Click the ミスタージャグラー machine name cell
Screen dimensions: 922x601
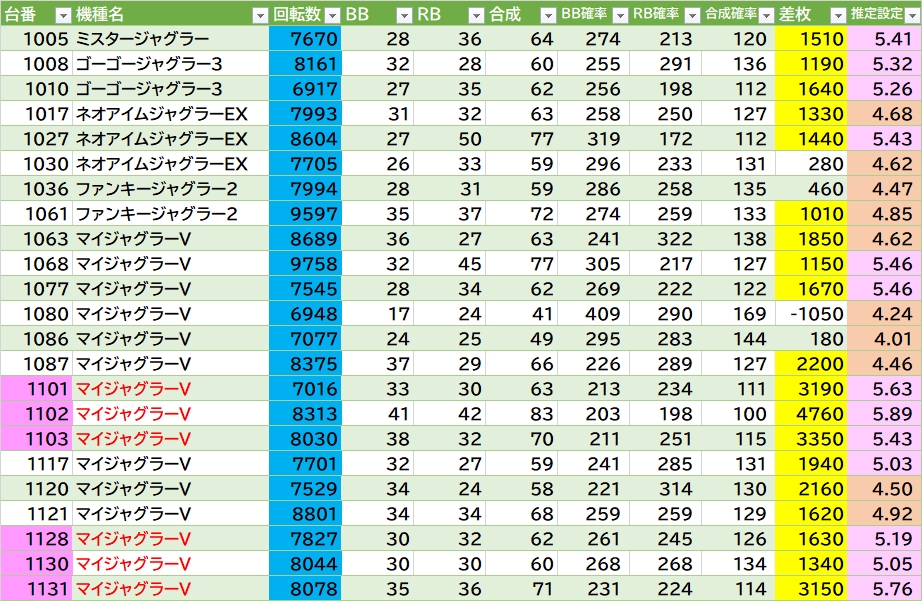(x=170, y=39)
